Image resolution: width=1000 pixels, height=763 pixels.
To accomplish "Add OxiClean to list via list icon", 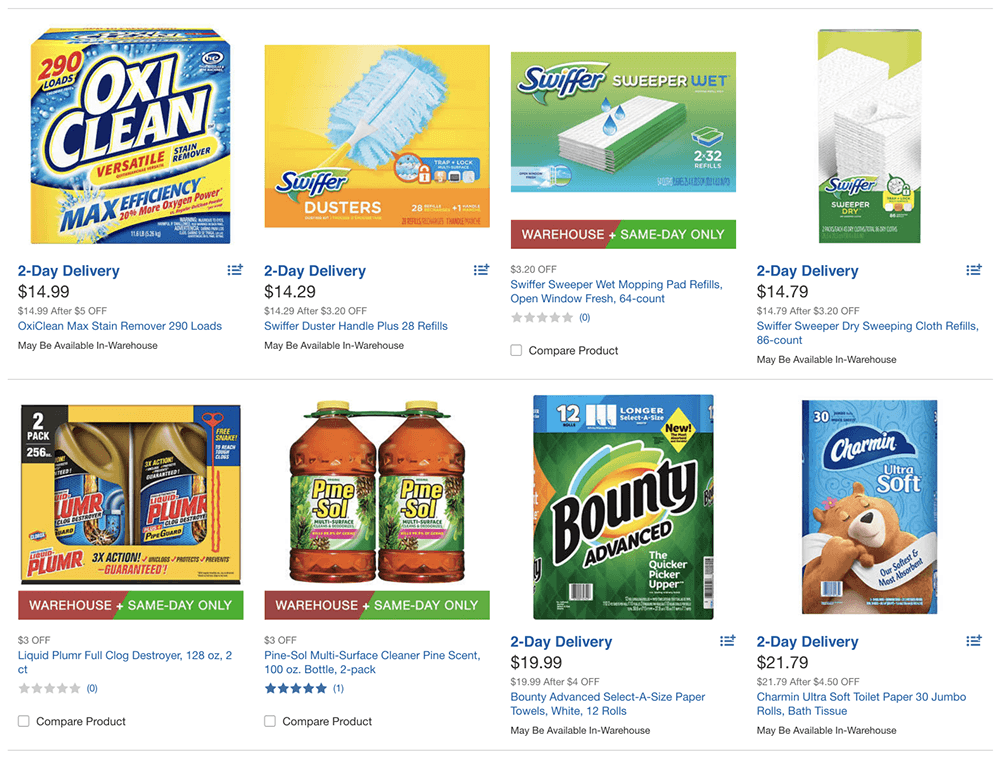I will pyautogui.click(x=235, y=270).
